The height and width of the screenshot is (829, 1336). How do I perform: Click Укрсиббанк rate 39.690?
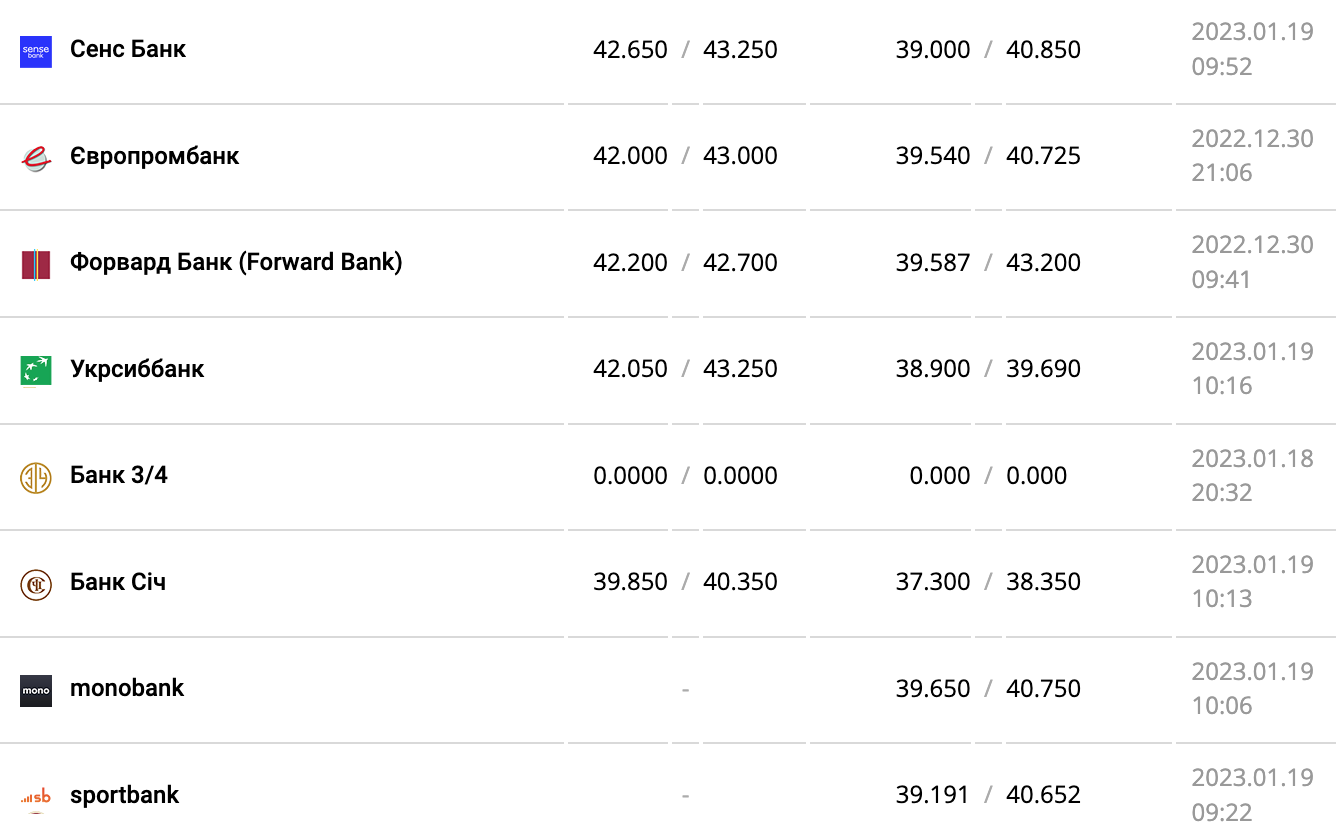[x=1043, y=369]
